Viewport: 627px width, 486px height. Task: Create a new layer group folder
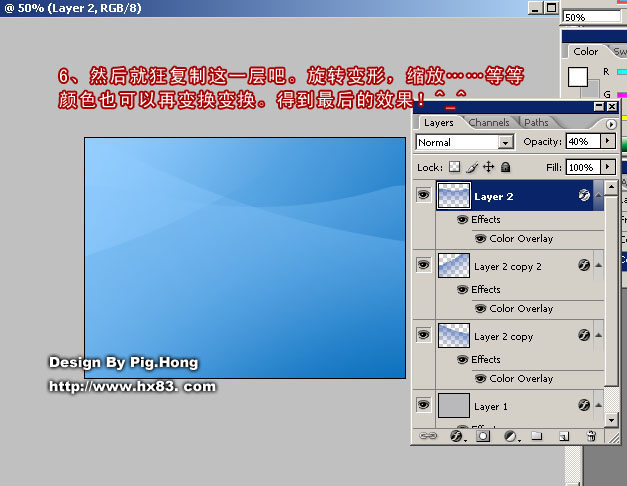(537, 436)
